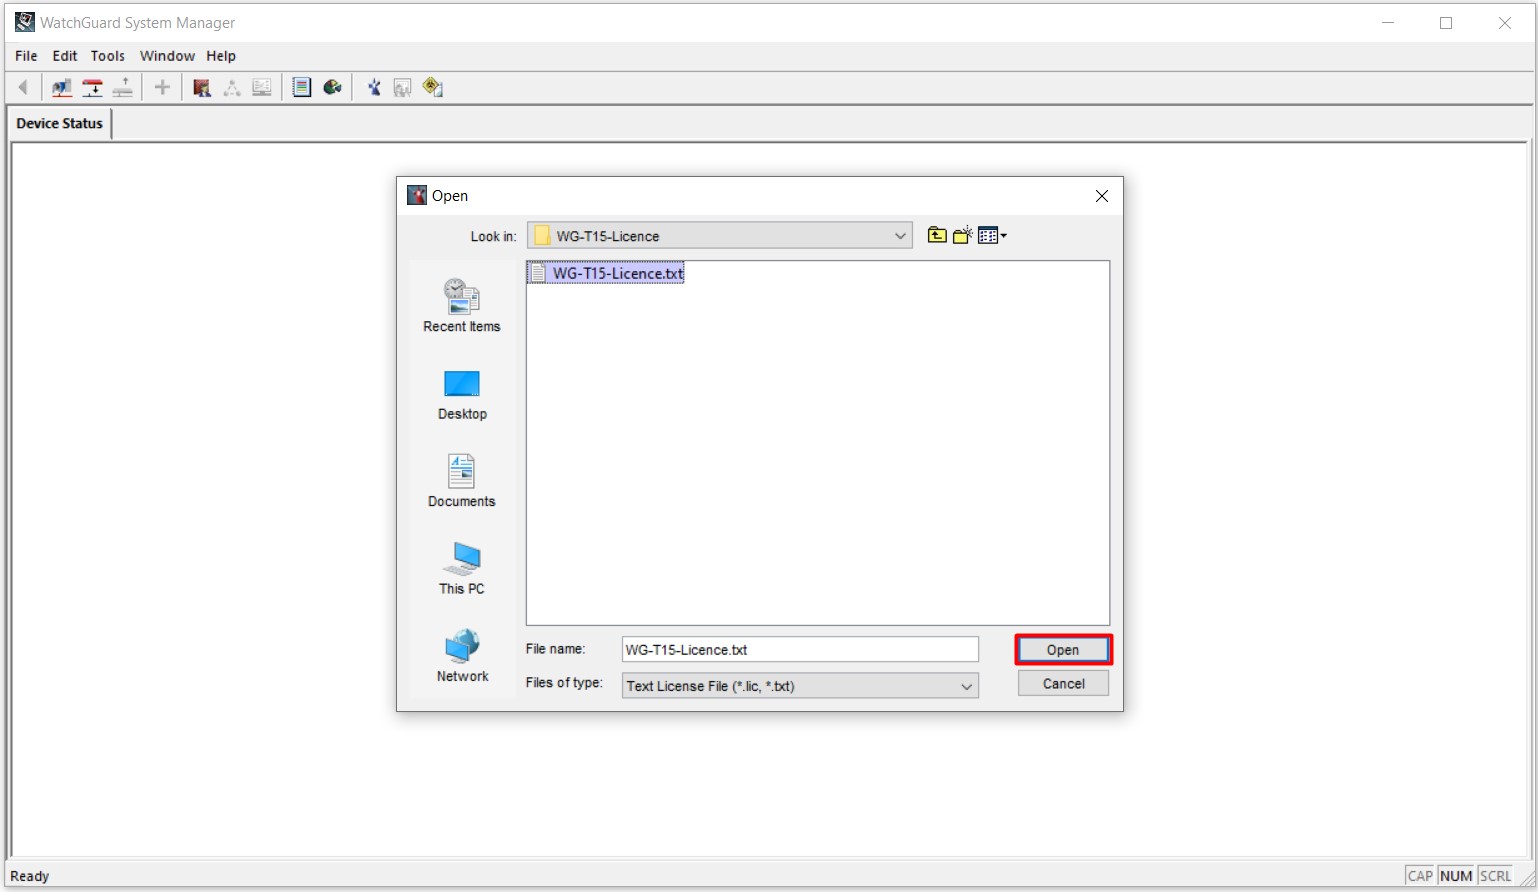Image resolution: width=1538 pixels, height=892 pixels.
Task: Click the SCRL indicator in the status bar
Action: [x=1495, y=876]
